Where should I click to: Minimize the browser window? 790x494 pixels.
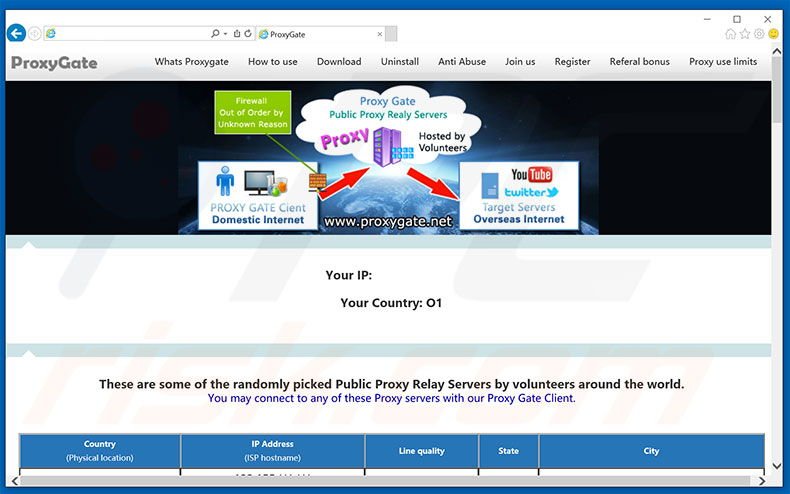(707, 19)
